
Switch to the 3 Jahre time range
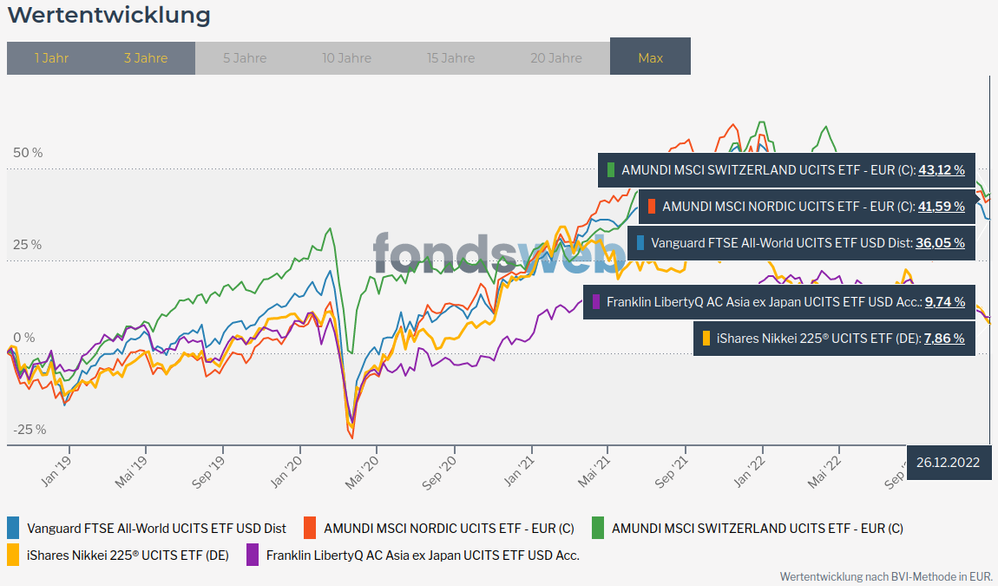[x=146, y=58]
